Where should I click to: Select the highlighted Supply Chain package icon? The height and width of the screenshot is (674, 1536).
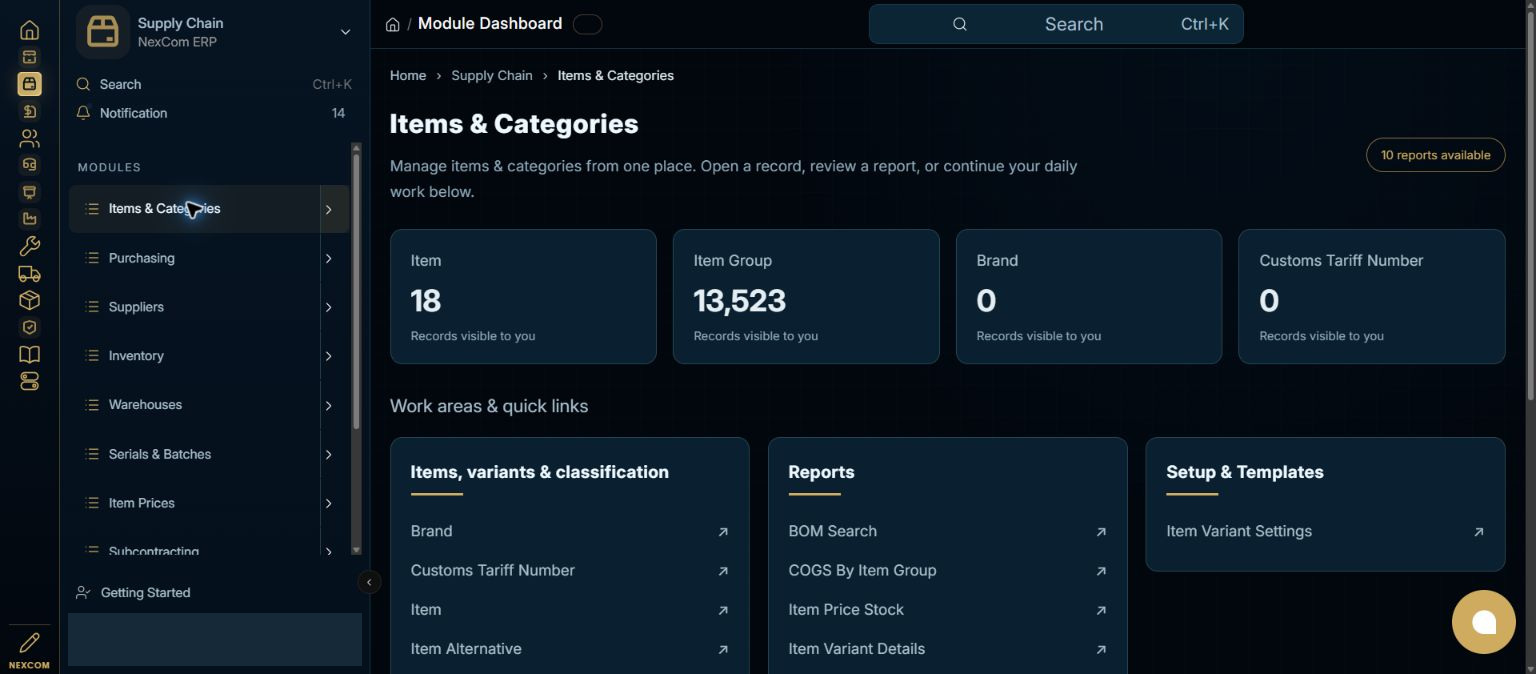point(29,84)
